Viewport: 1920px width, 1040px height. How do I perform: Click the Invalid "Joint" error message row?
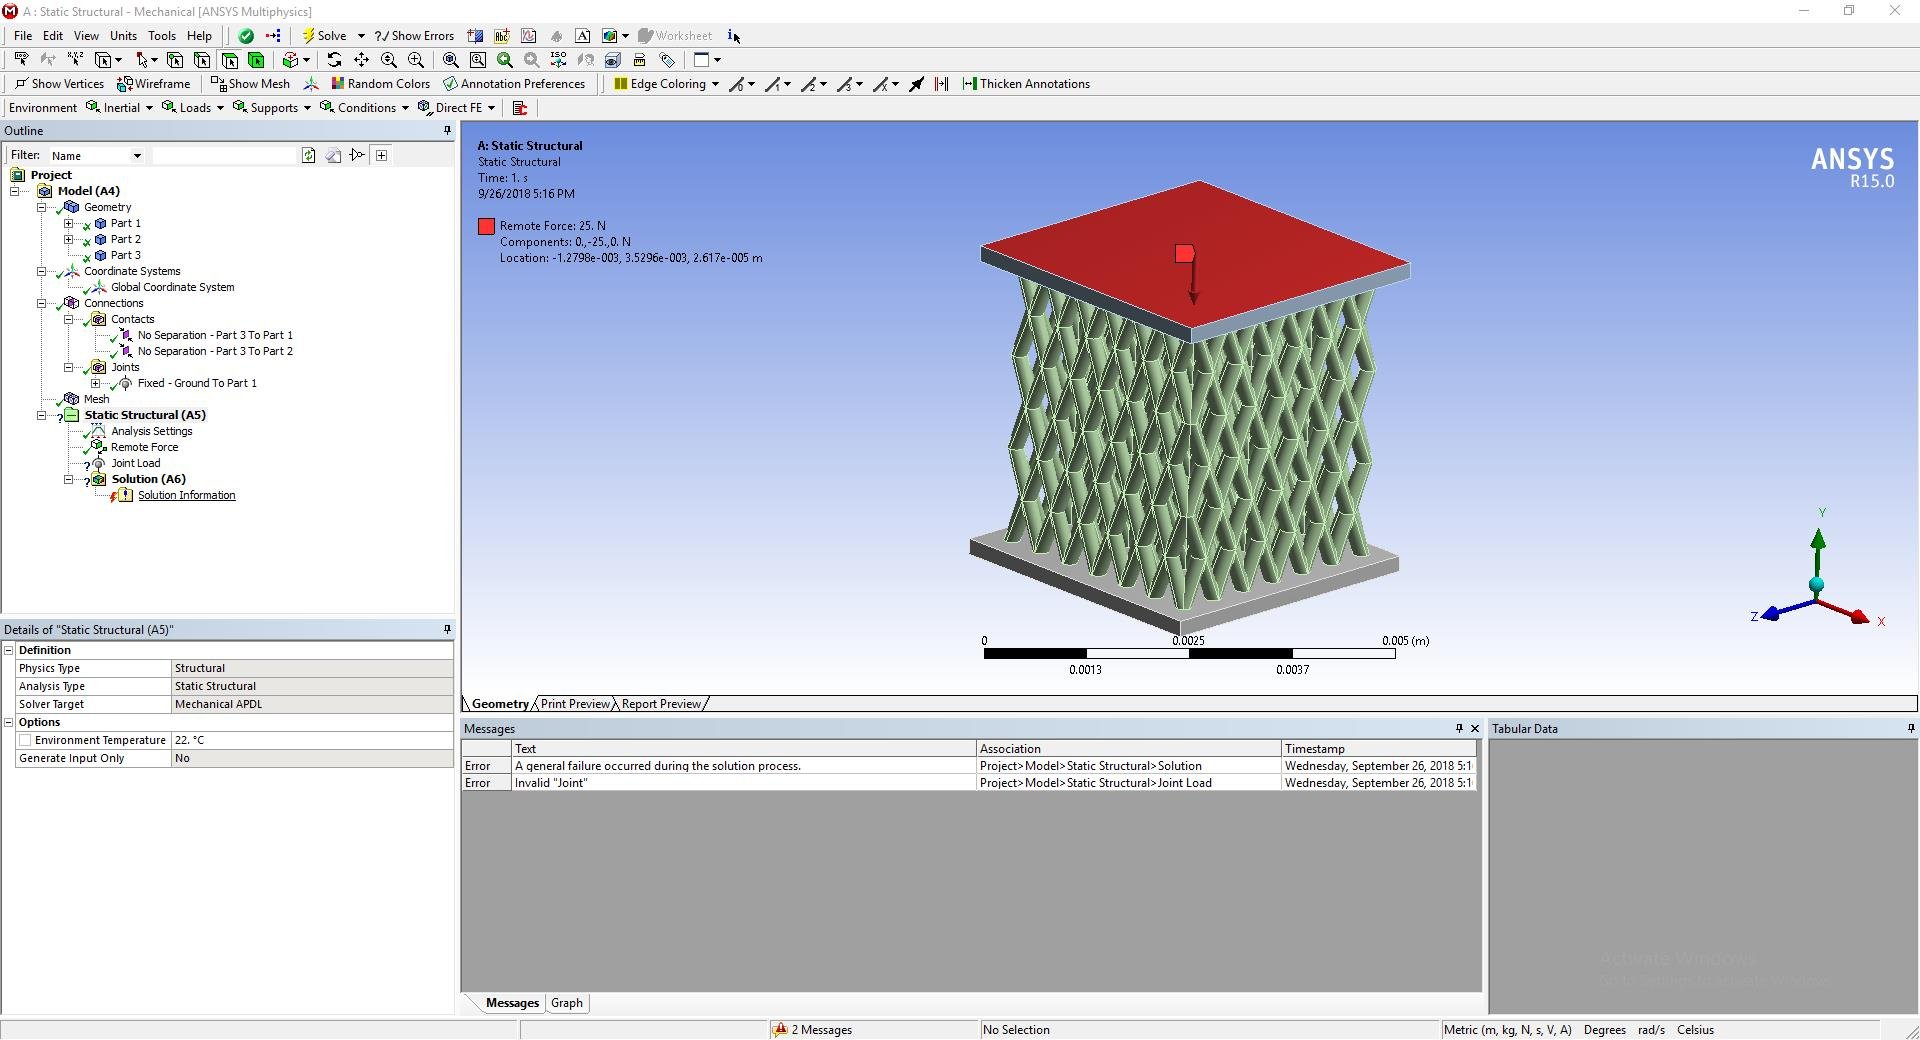968,783
